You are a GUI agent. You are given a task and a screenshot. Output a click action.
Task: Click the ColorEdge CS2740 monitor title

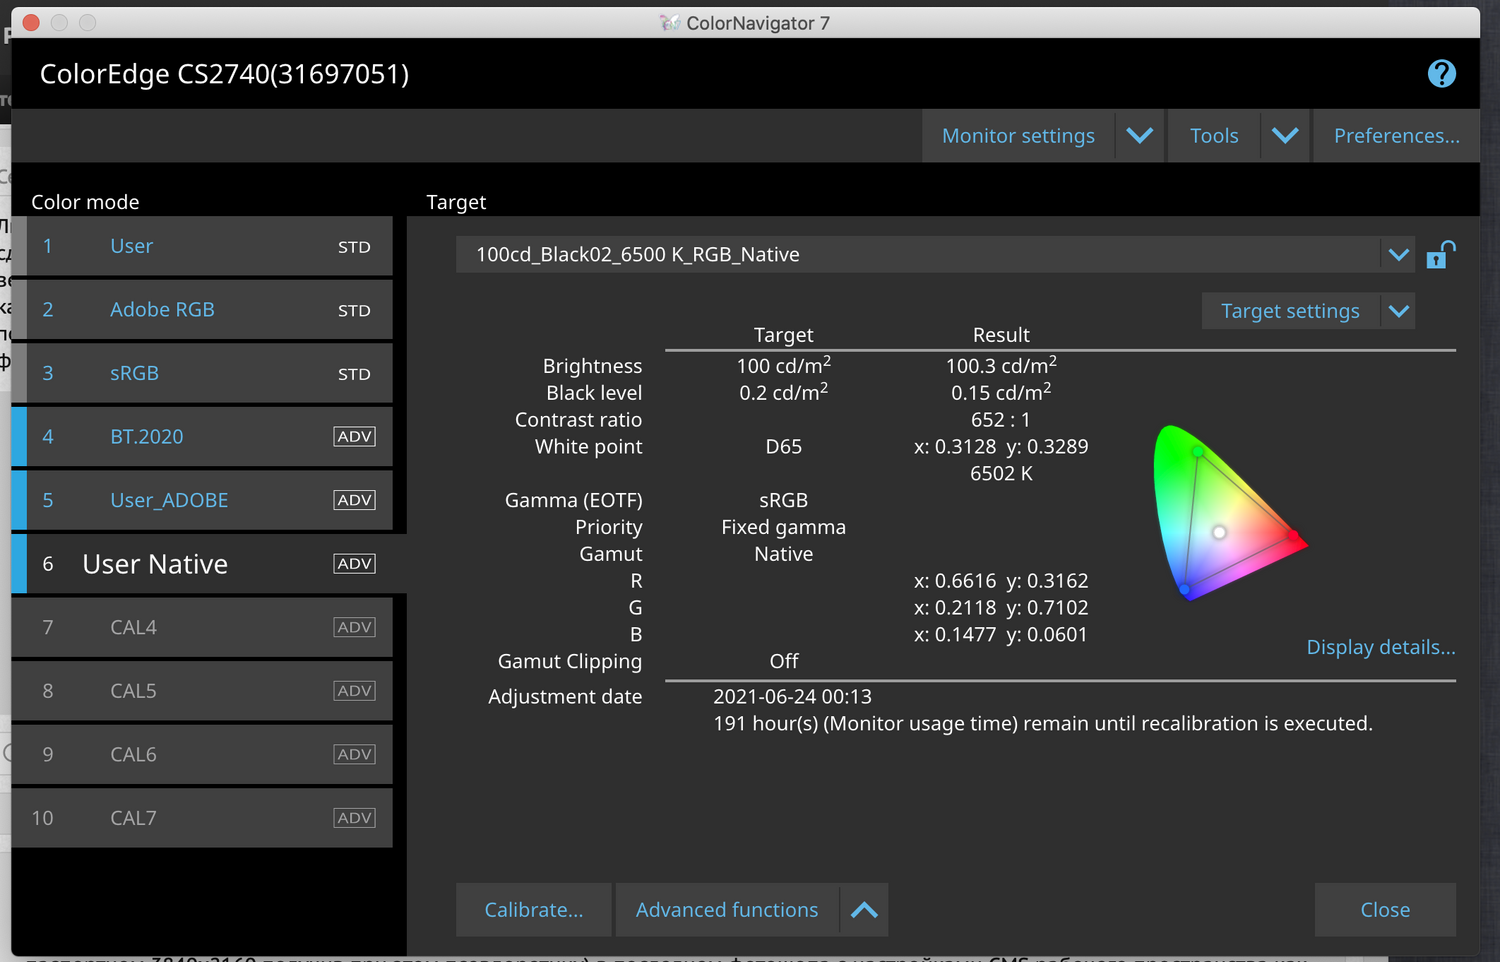224,74
